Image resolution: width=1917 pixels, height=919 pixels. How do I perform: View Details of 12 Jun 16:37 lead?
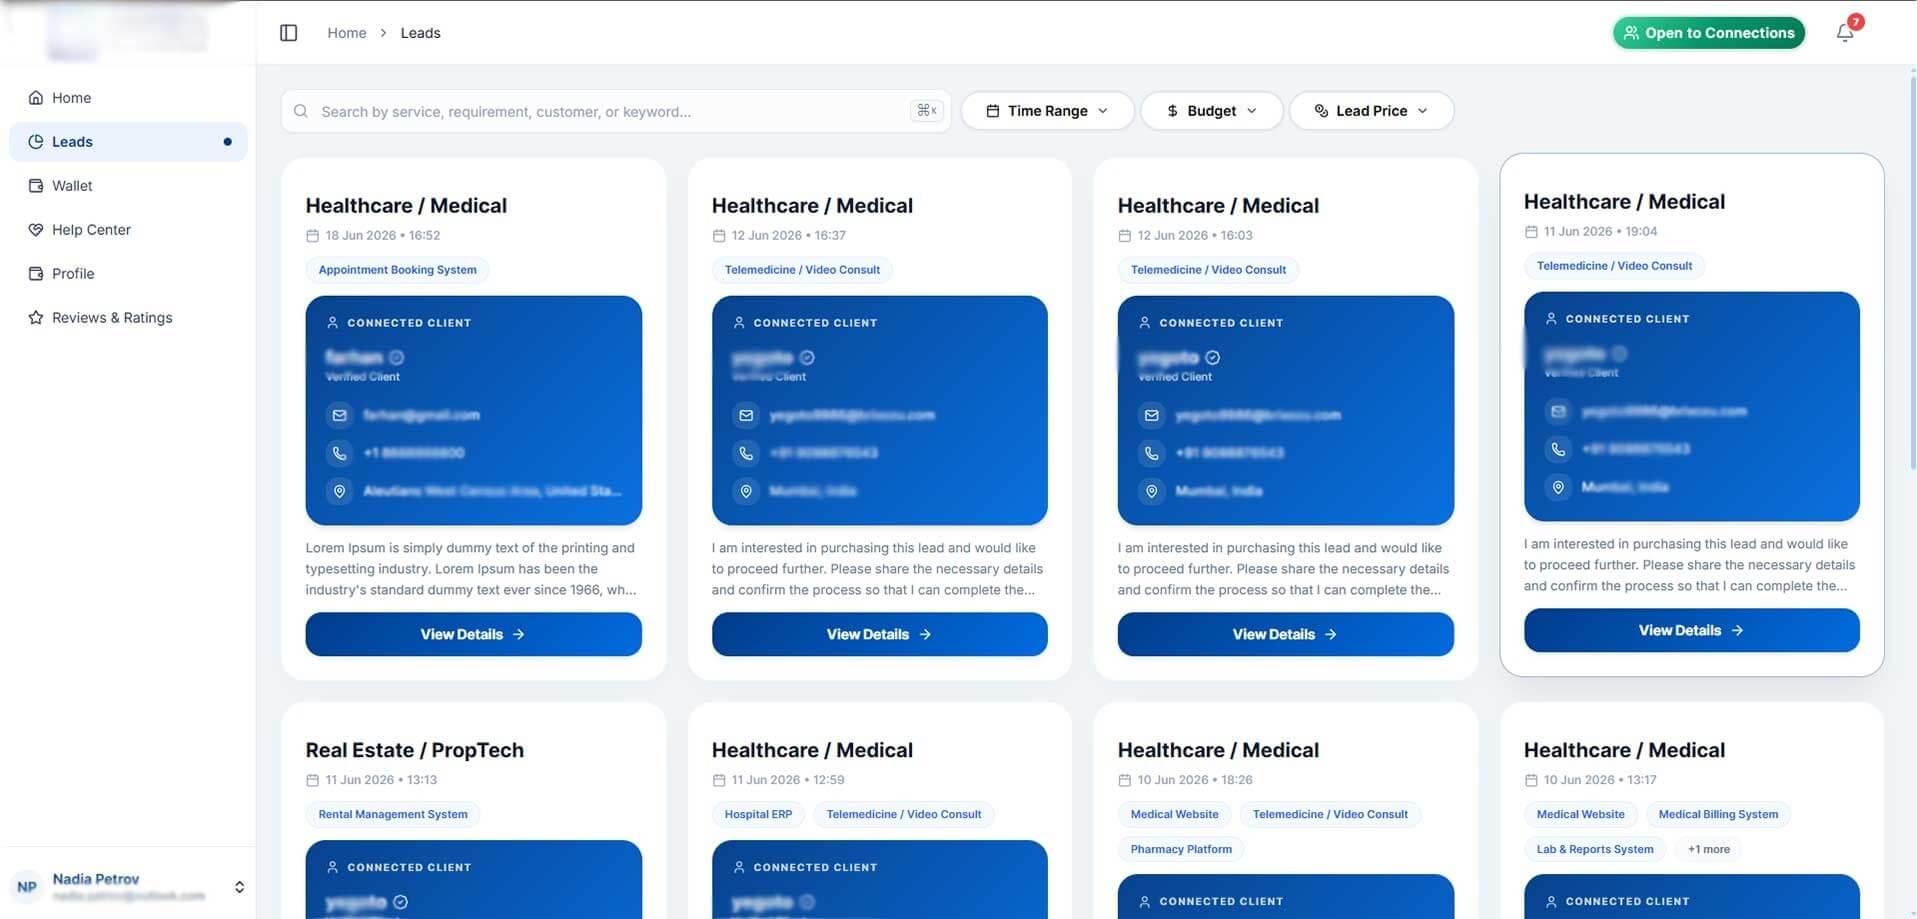click(879, 634)
